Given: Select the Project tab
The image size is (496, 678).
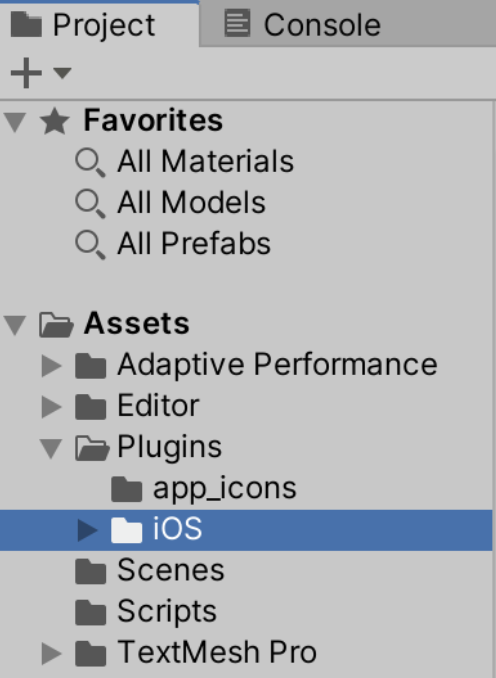Looking at the screenshot, I should [x=99, y=24].
